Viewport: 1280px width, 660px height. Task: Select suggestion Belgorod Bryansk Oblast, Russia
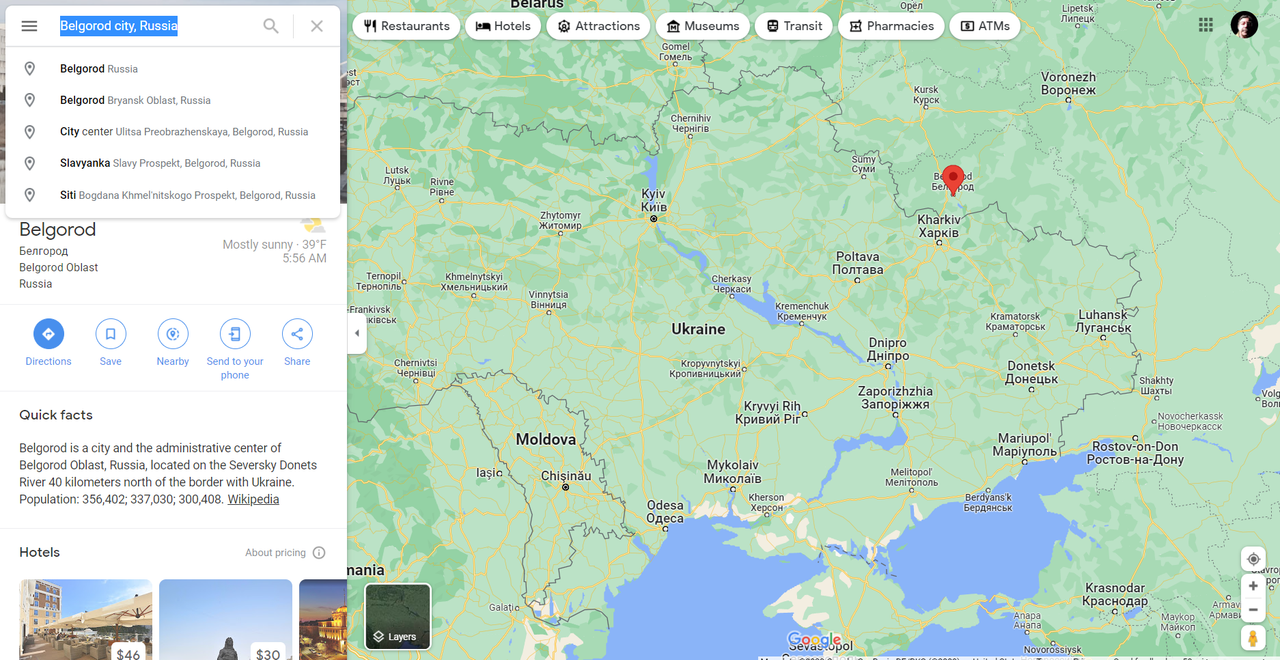click(173, 100)
